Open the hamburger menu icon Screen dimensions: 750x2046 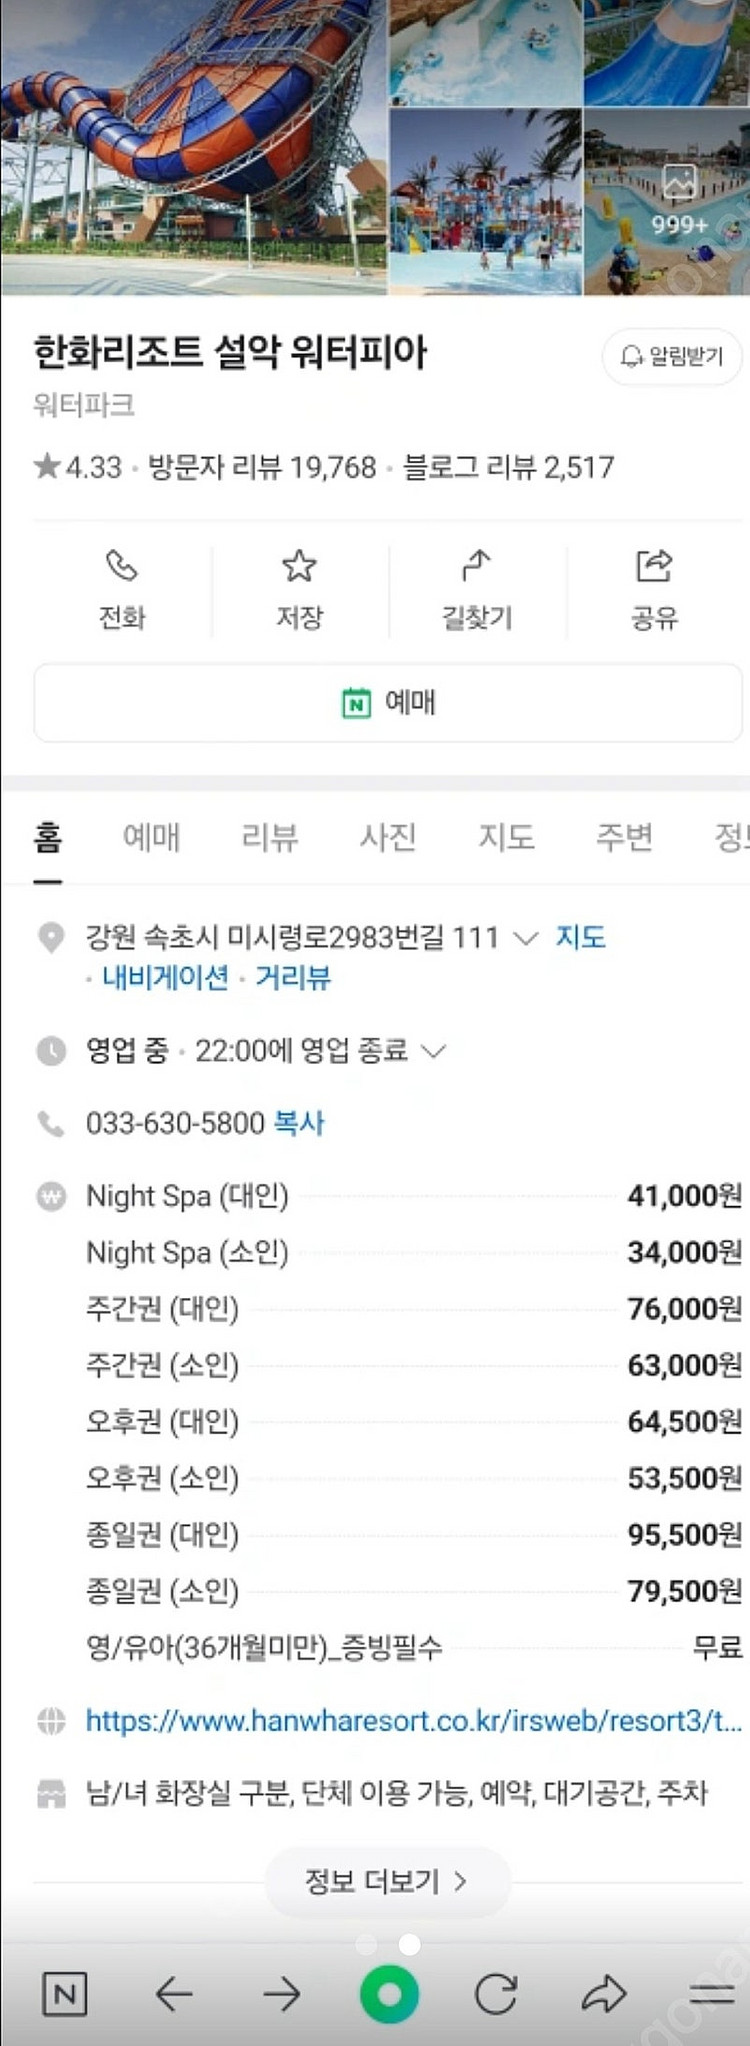pyautogui.click(x=712, y=1995)
